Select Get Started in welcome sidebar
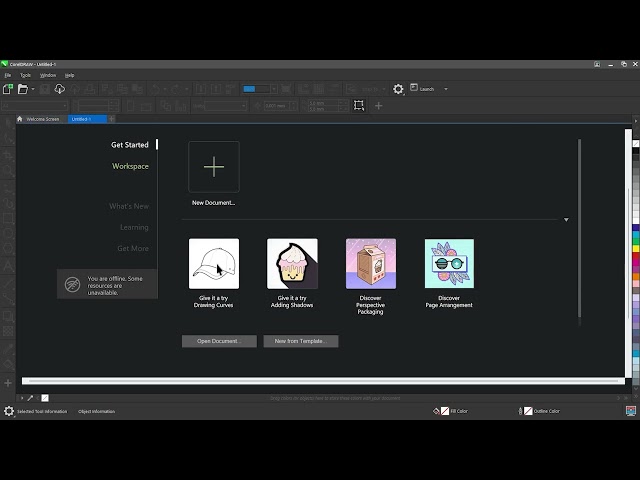Image resolution: width=640 pixels, height=480 pixels. 130,145
